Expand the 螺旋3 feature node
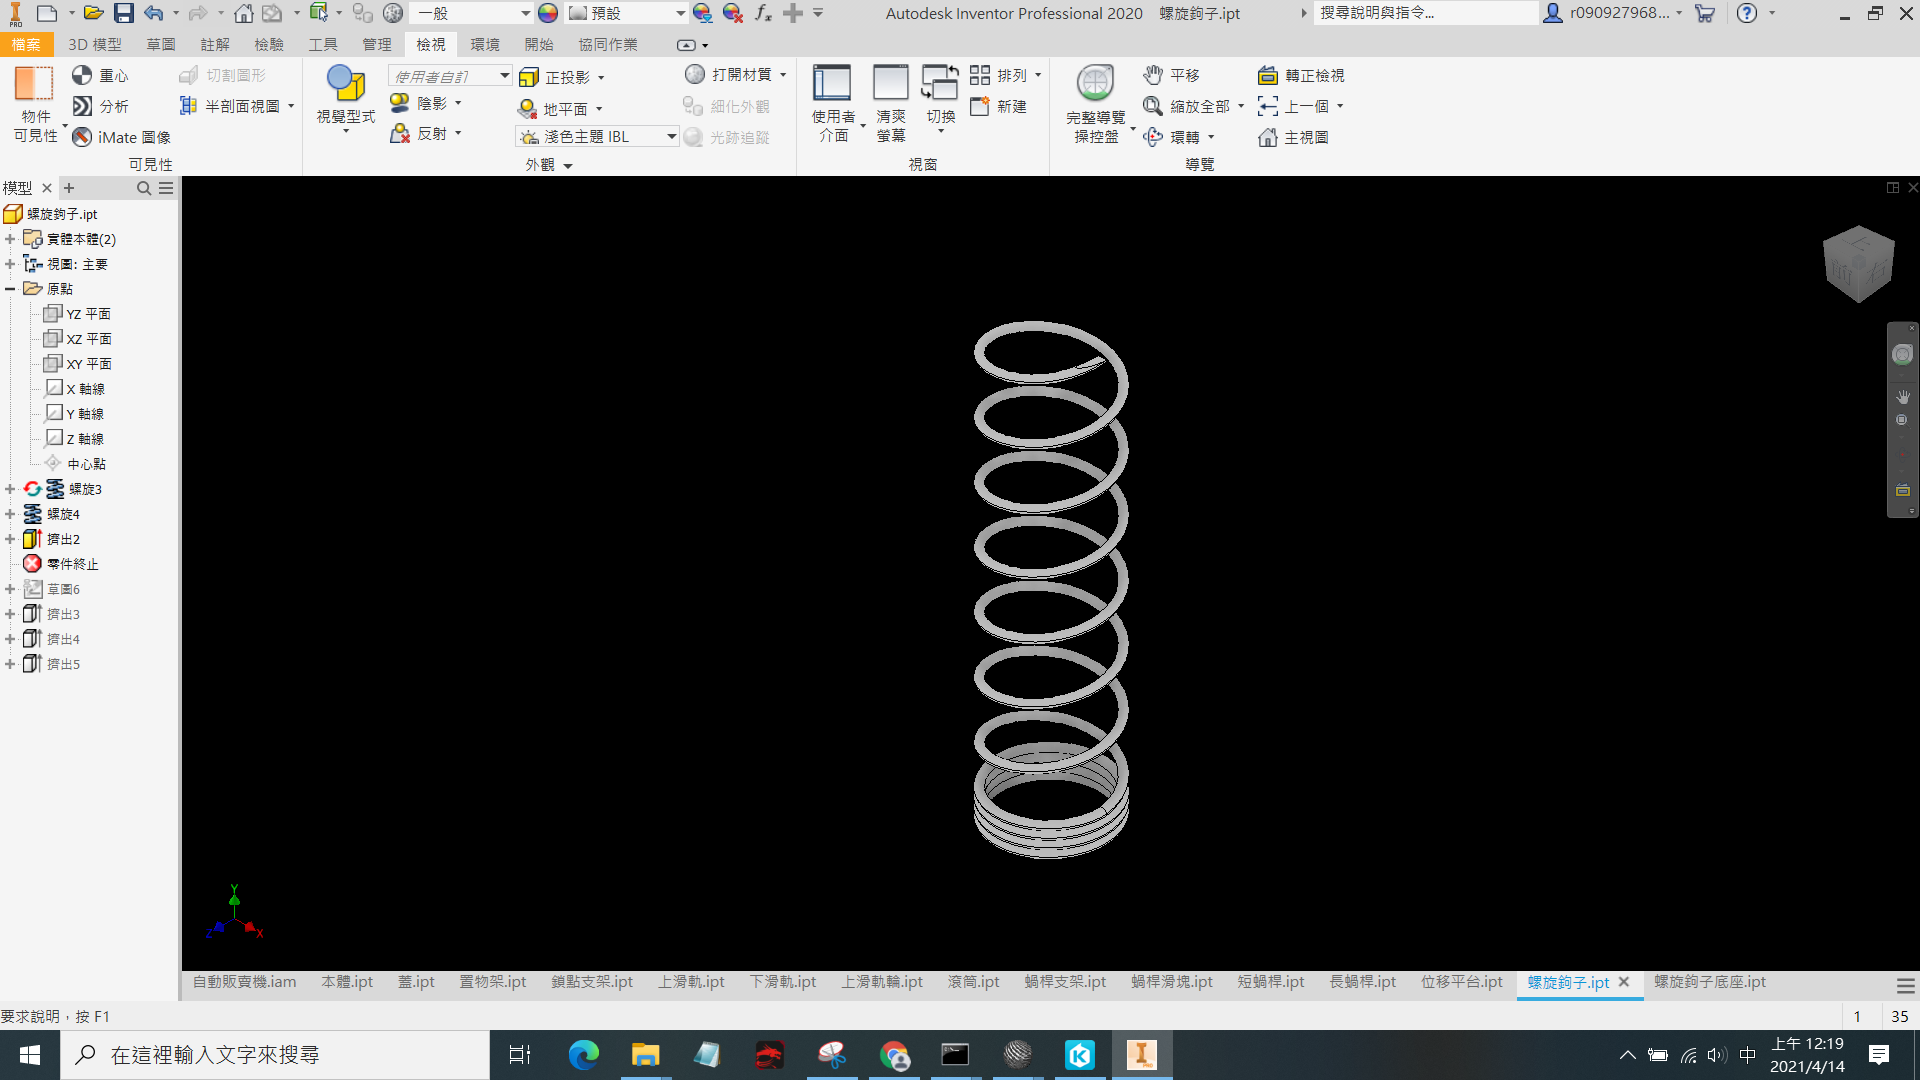The height and width of the screenshot is (1080, 1920). pos(10,489)
